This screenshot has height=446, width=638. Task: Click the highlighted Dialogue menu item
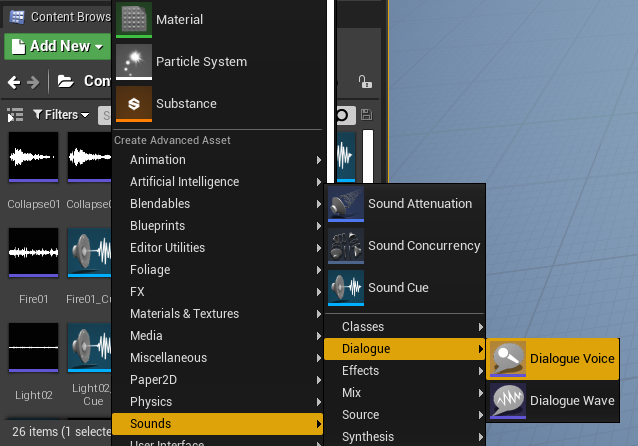point(404,349)
